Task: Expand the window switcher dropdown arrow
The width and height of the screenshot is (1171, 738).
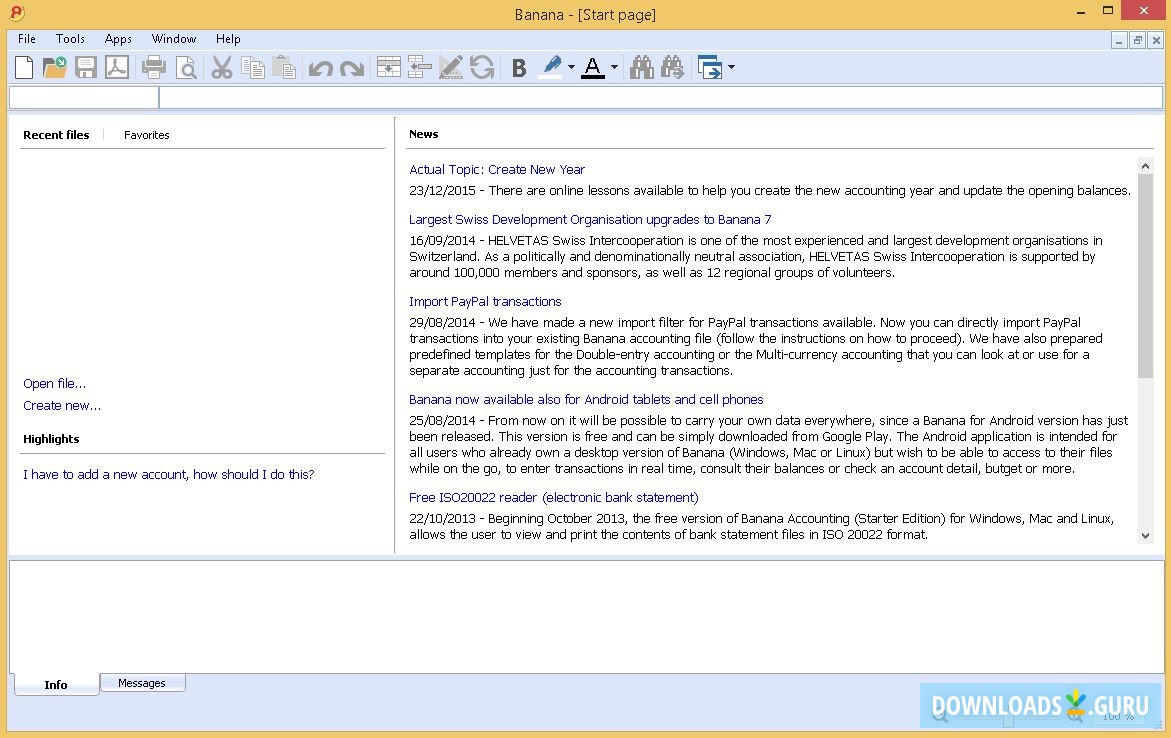Action: pos(731,67)
